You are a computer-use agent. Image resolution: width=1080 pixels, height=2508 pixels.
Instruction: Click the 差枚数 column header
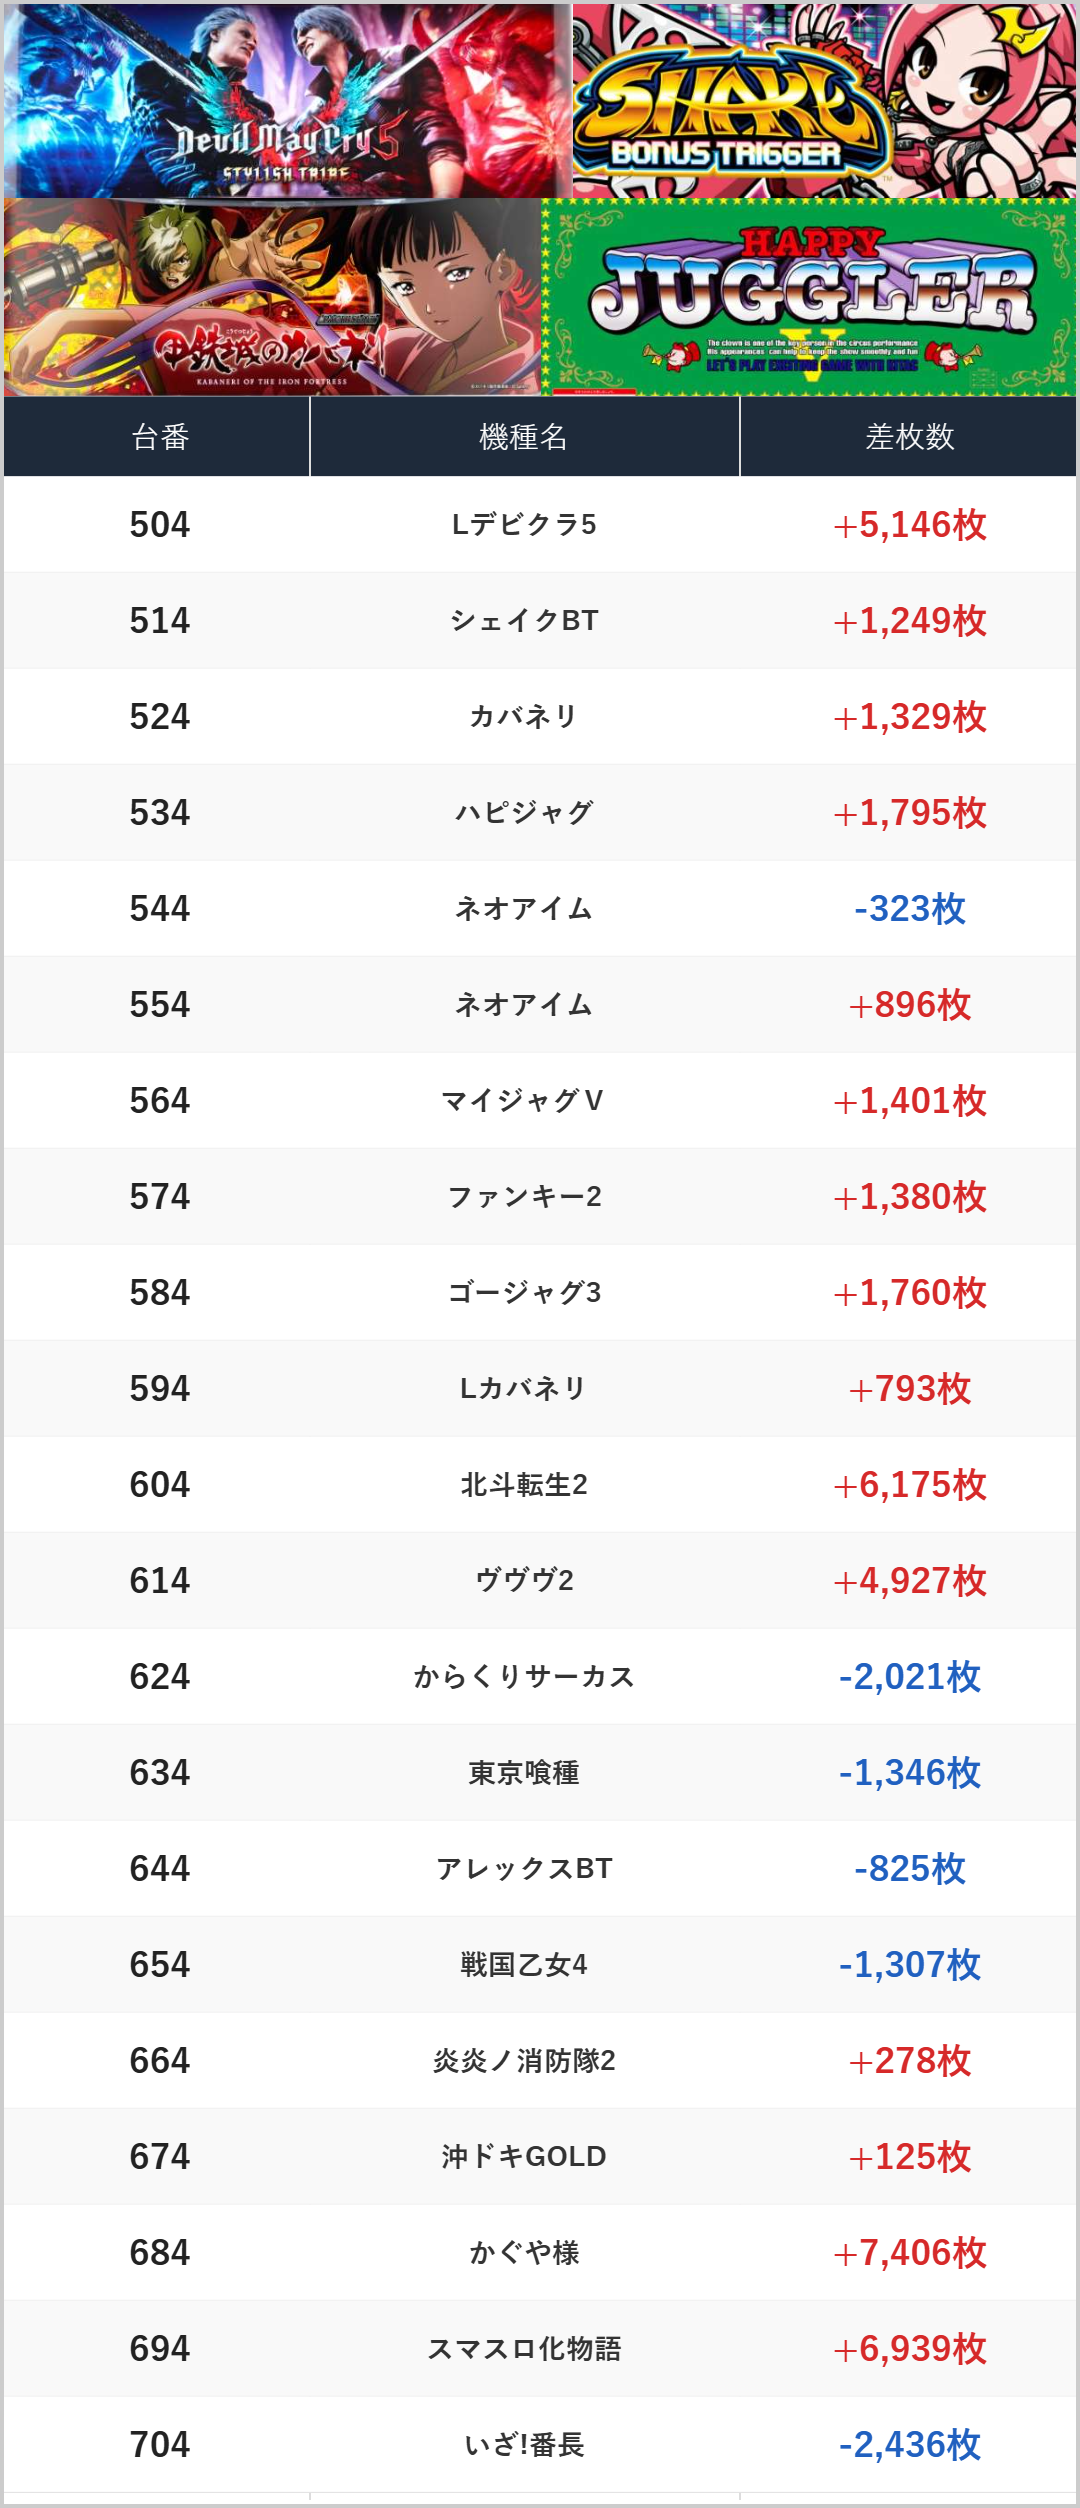[909, 437]
